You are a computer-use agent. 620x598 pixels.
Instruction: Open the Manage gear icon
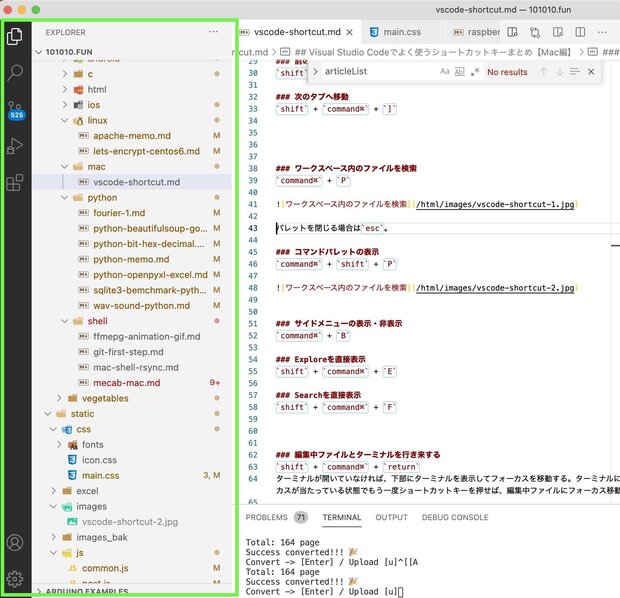[15, 579]
